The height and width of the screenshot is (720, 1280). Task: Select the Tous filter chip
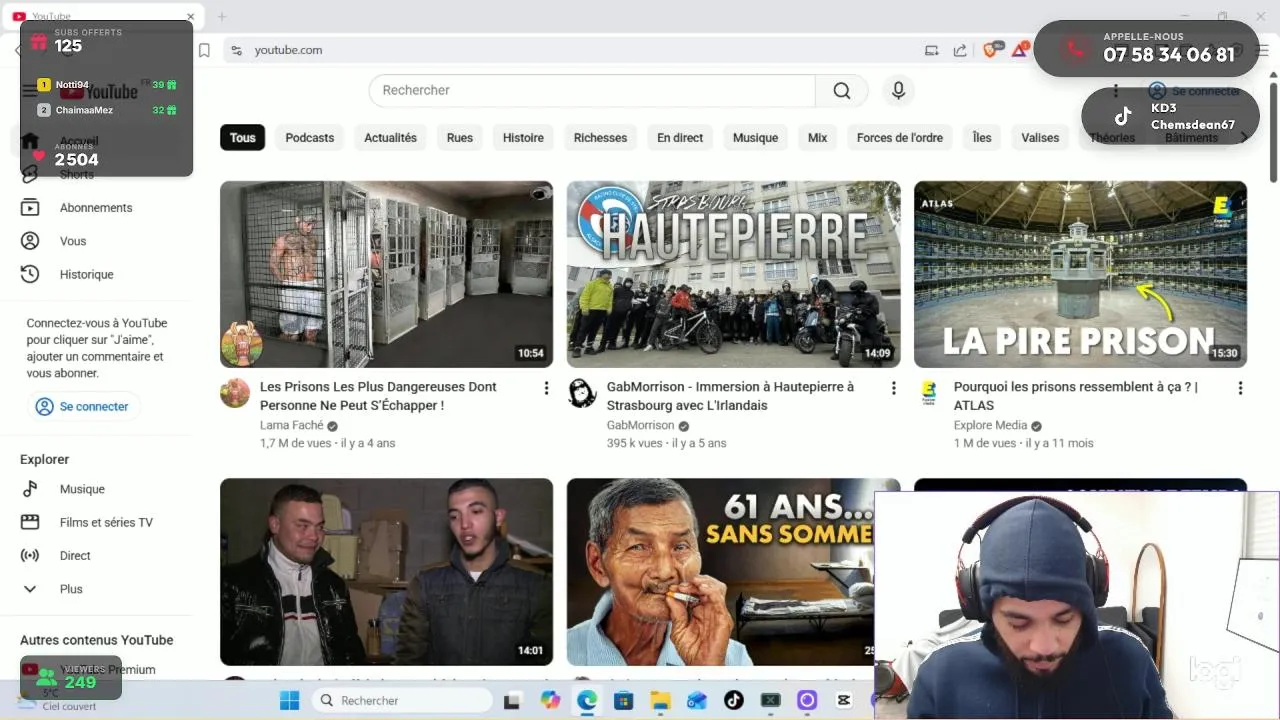click(x=242, y=138)
